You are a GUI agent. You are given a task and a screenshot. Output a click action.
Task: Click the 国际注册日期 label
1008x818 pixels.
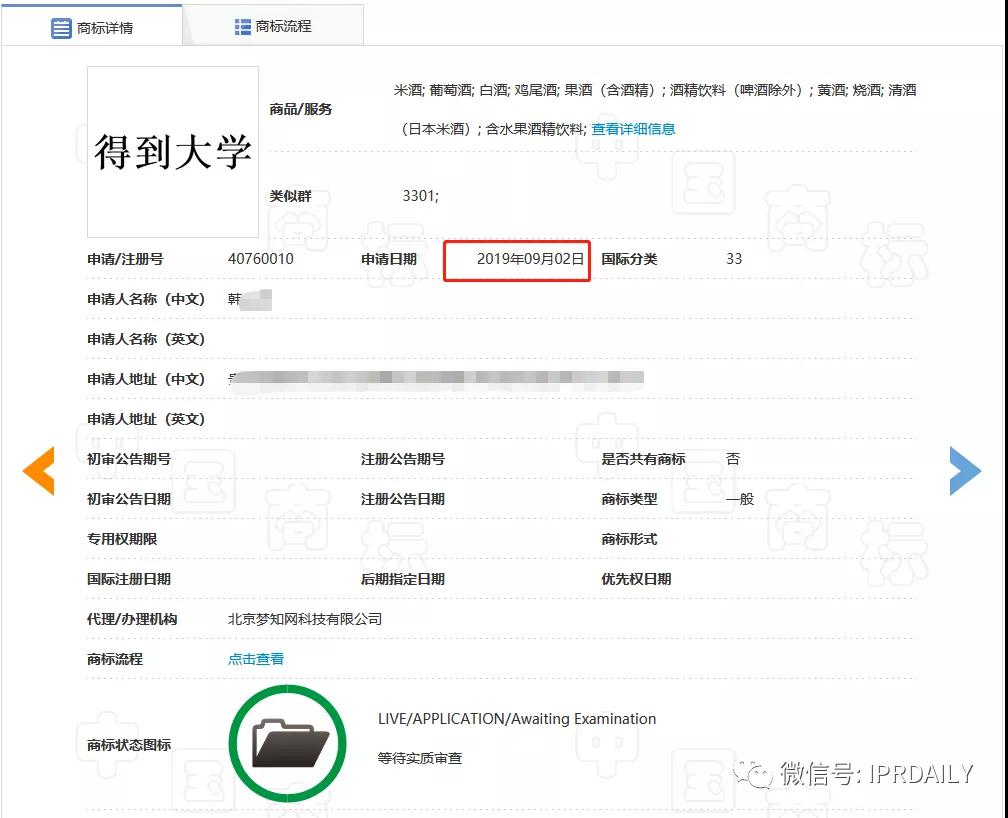click(x=129, y=579)
